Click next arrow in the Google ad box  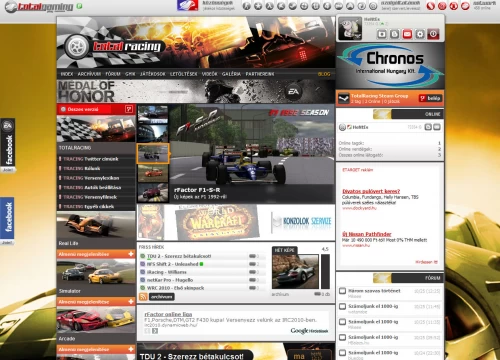click(x=155, y=331)
